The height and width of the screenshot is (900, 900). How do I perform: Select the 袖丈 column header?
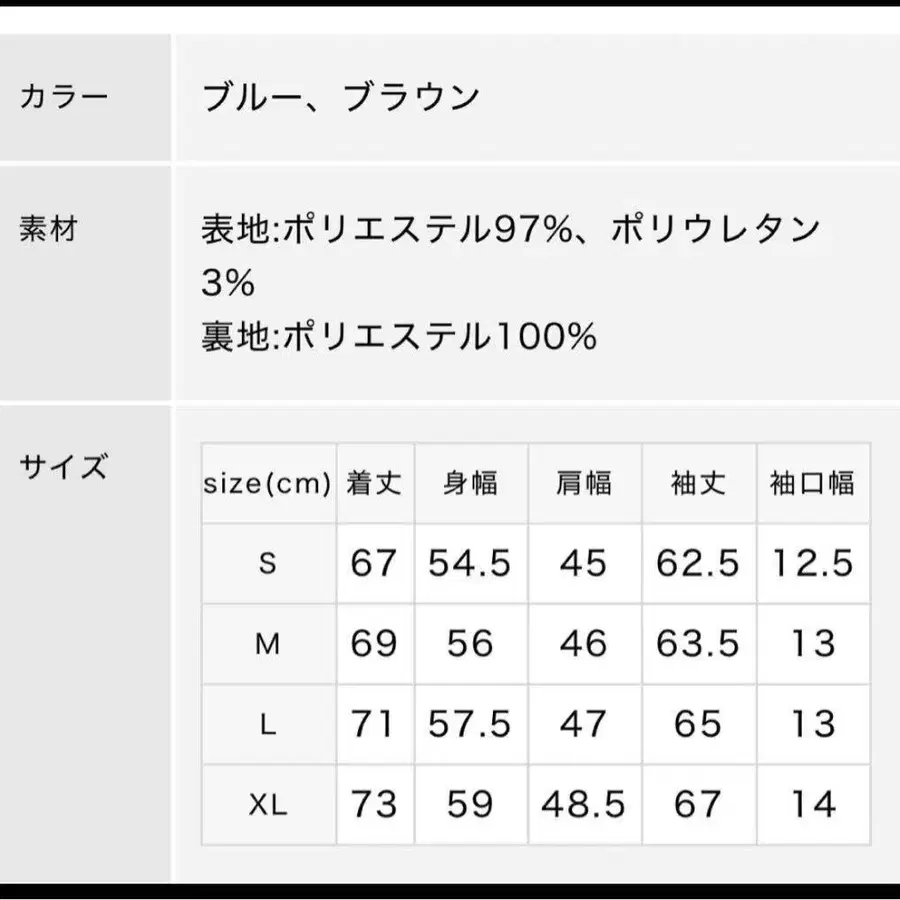pyautogui.click(x=698, y=484)
